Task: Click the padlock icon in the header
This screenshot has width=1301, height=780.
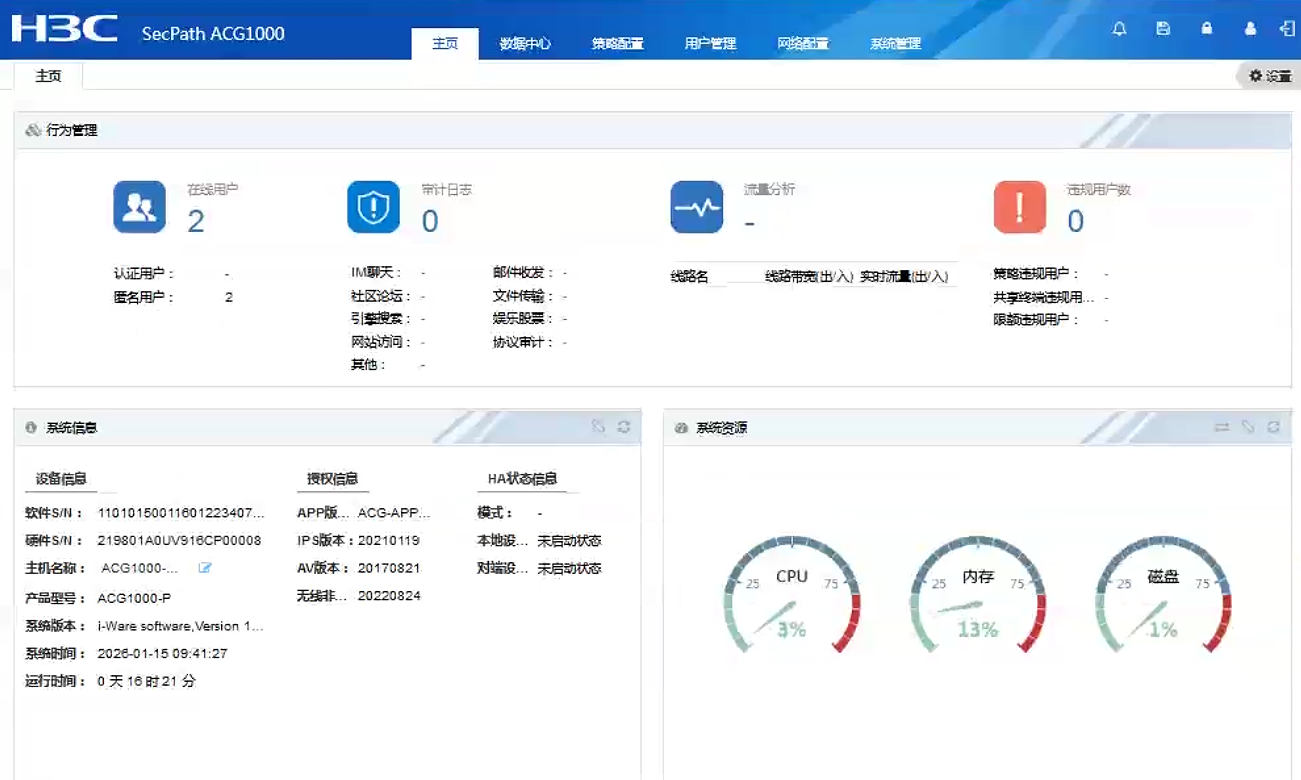Action: (x=1207, y=29)
